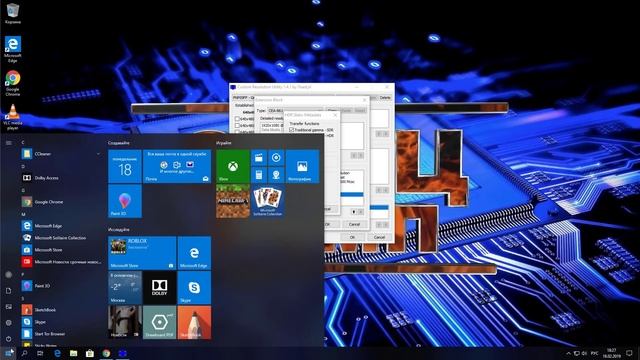This screenshot has width=640, height=360.
Task: Expand the CCleaner folder chevron
Action: click(x=98, y=154)
